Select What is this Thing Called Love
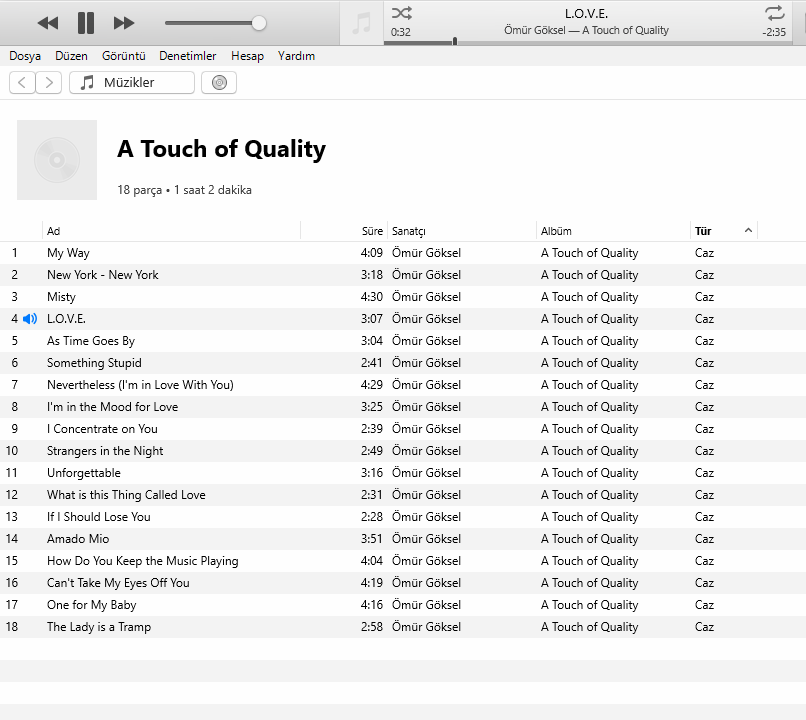Viewport: 806px width, 720px height. coord(126,495)
